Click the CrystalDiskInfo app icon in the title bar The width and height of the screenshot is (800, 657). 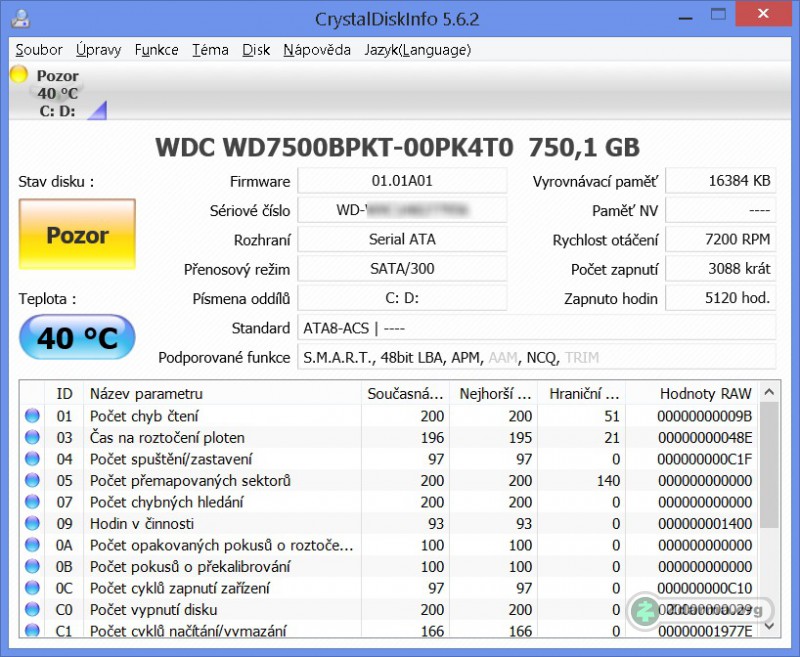20,18
